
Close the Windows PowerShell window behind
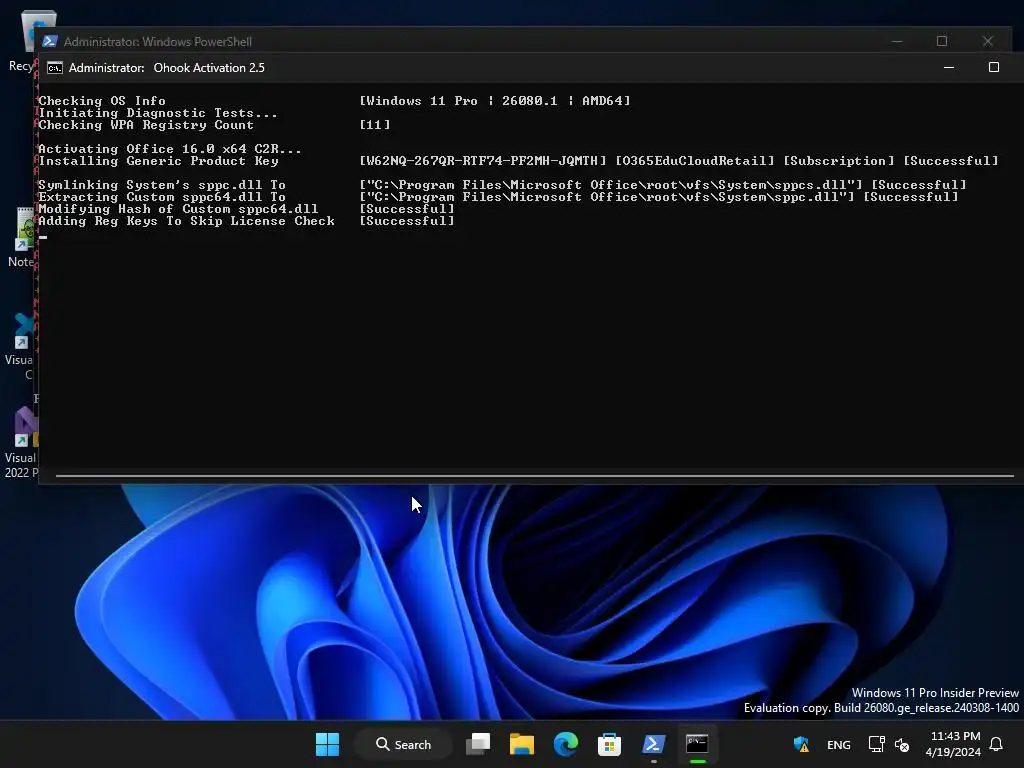point(987,41)
